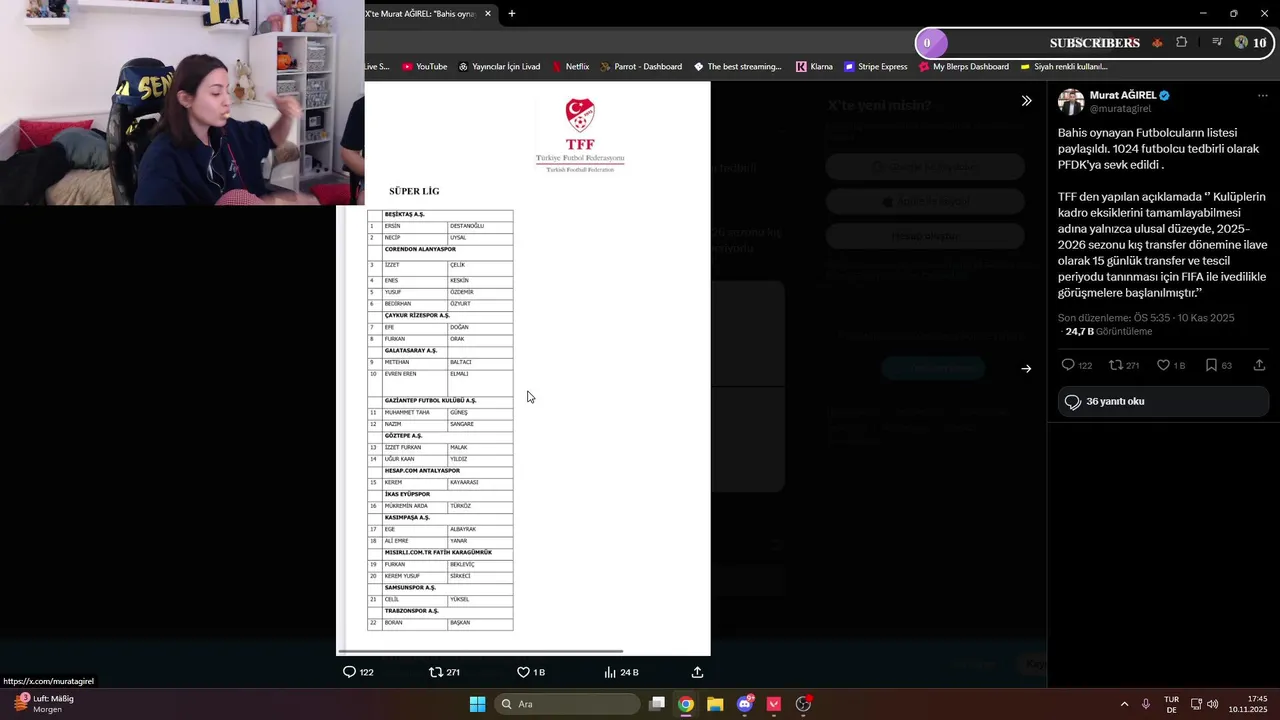Bookmark the tweet showing 63 bookmarks

pyautogui.click(x=1211, y=365)
